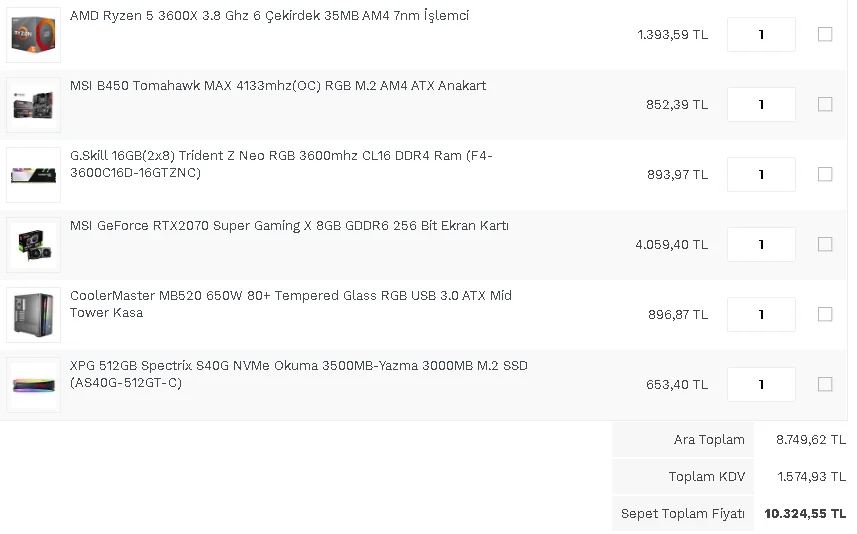Select the G.Skill Trident Z RAM checkbox
This screenshot has height=534, width=857.
click(825, 174)
